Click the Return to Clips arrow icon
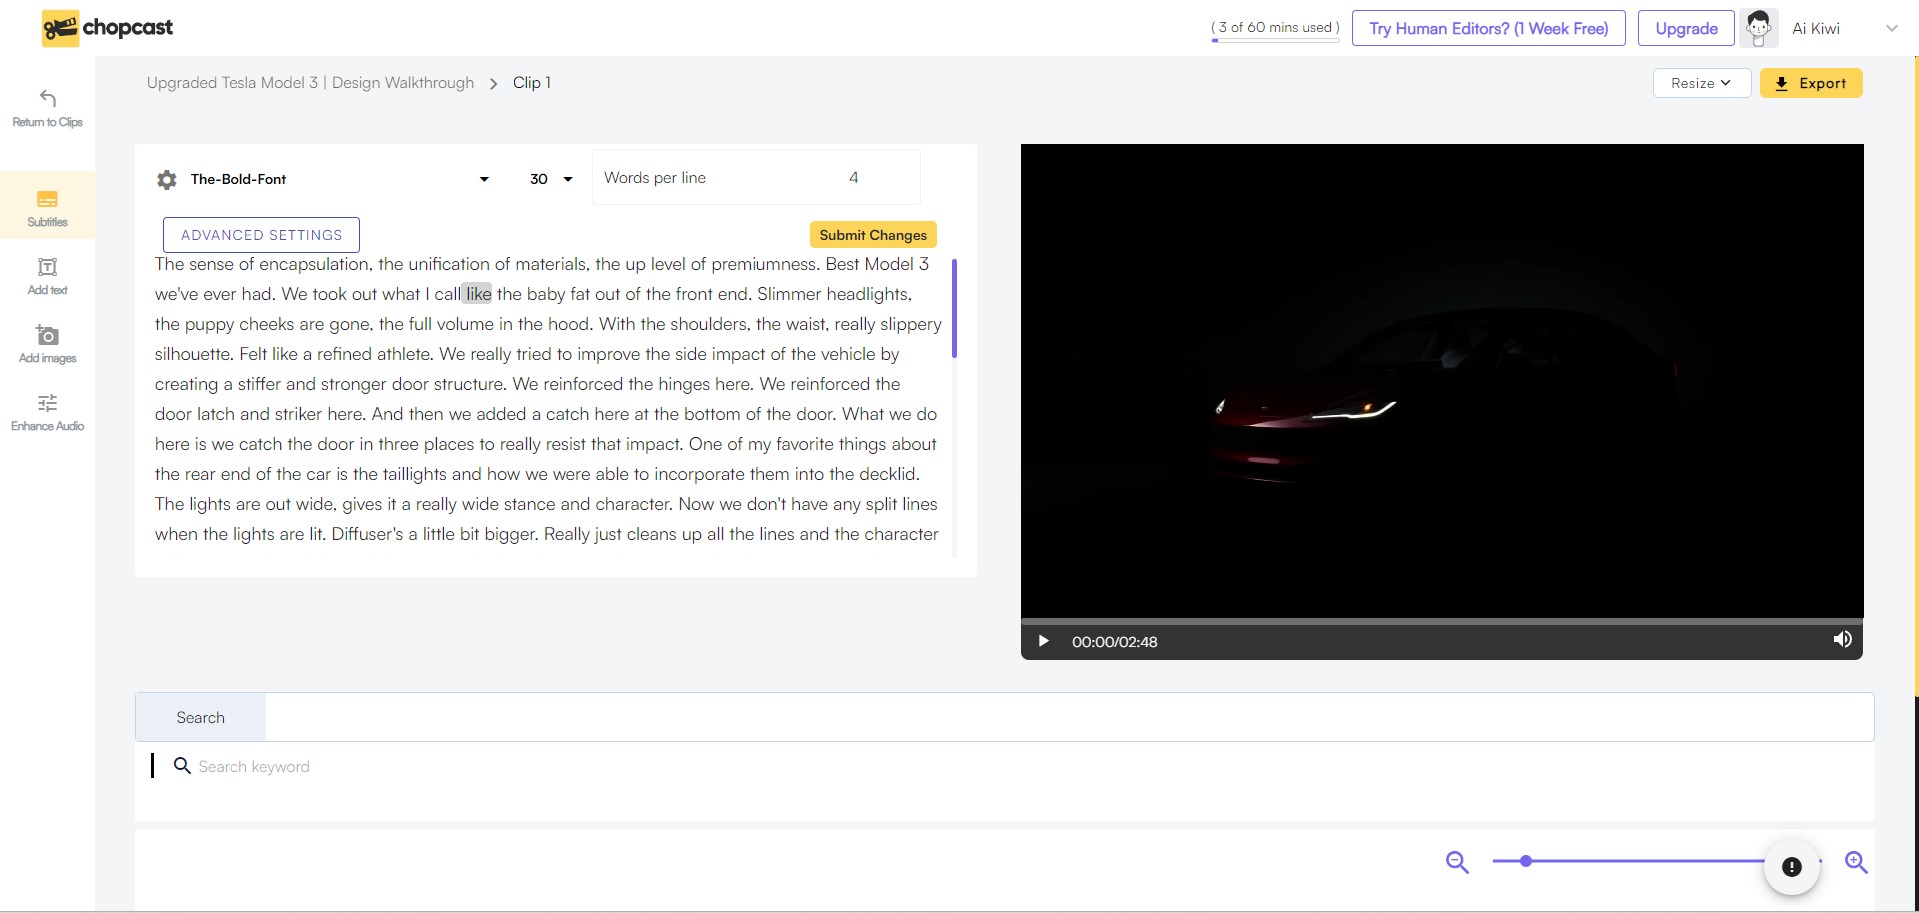 (47, 98)
